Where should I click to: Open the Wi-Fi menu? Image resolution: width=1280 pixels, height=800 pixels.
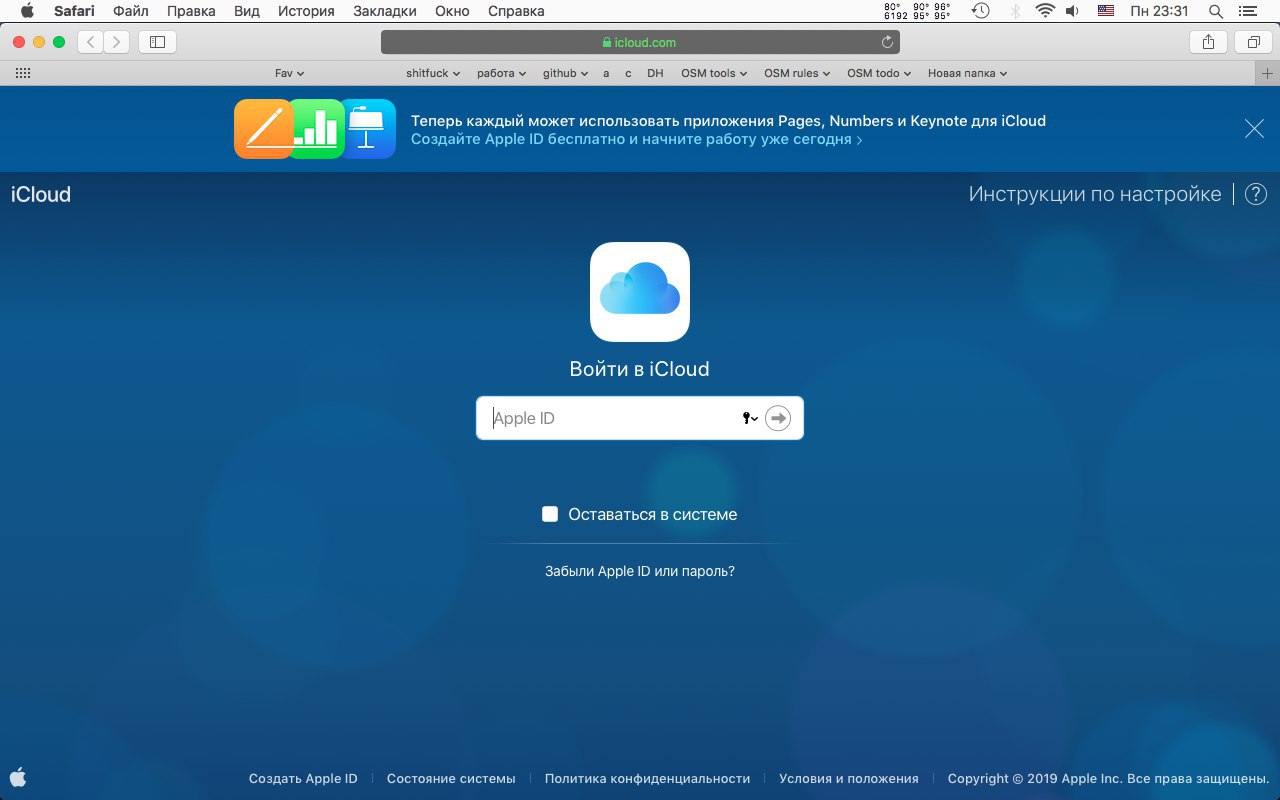(x=1045, y=11)
